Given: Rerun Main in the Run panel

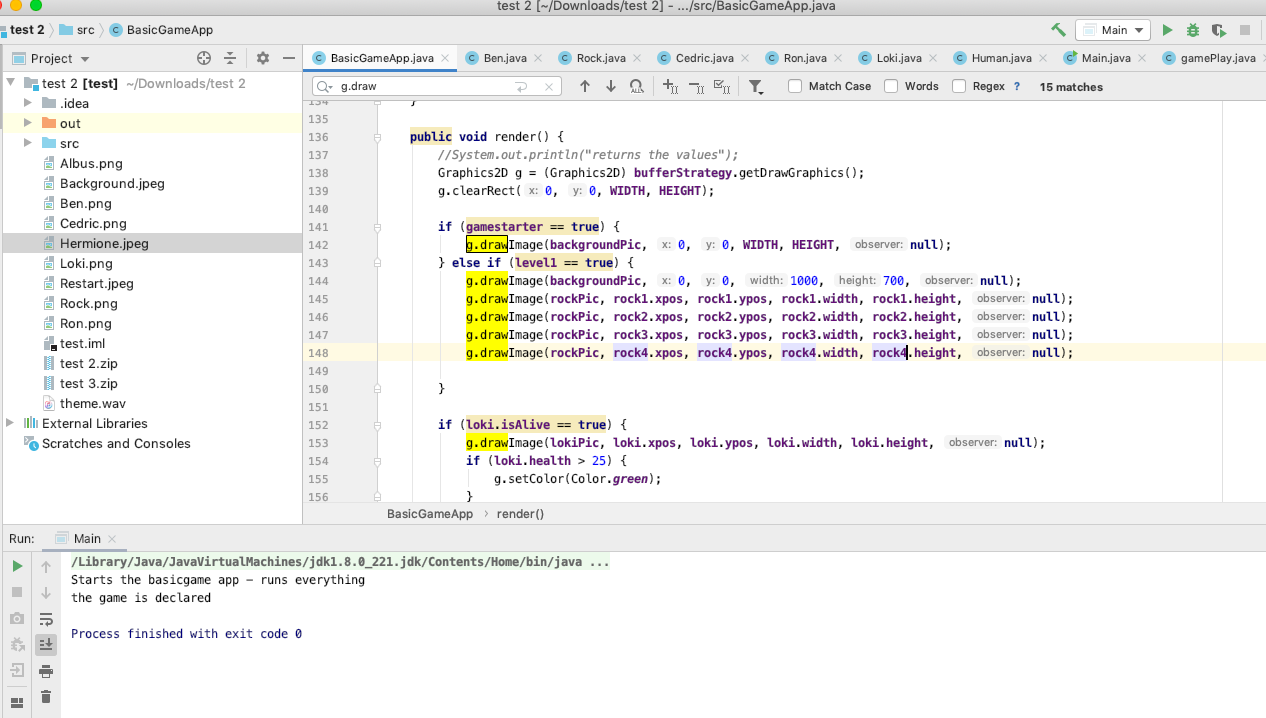Looking at the screenshot, I should [17, 567].
